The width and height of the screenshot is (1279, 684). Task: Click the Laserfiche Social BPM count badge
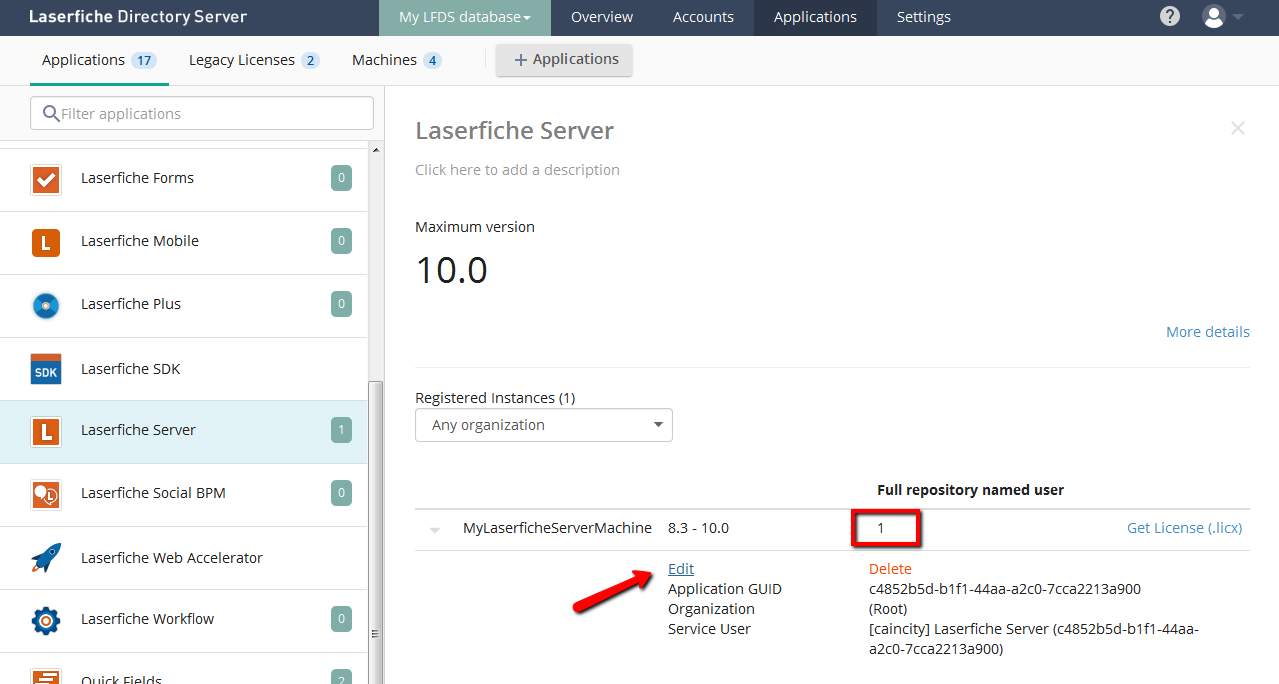click(x=341, y=494)
